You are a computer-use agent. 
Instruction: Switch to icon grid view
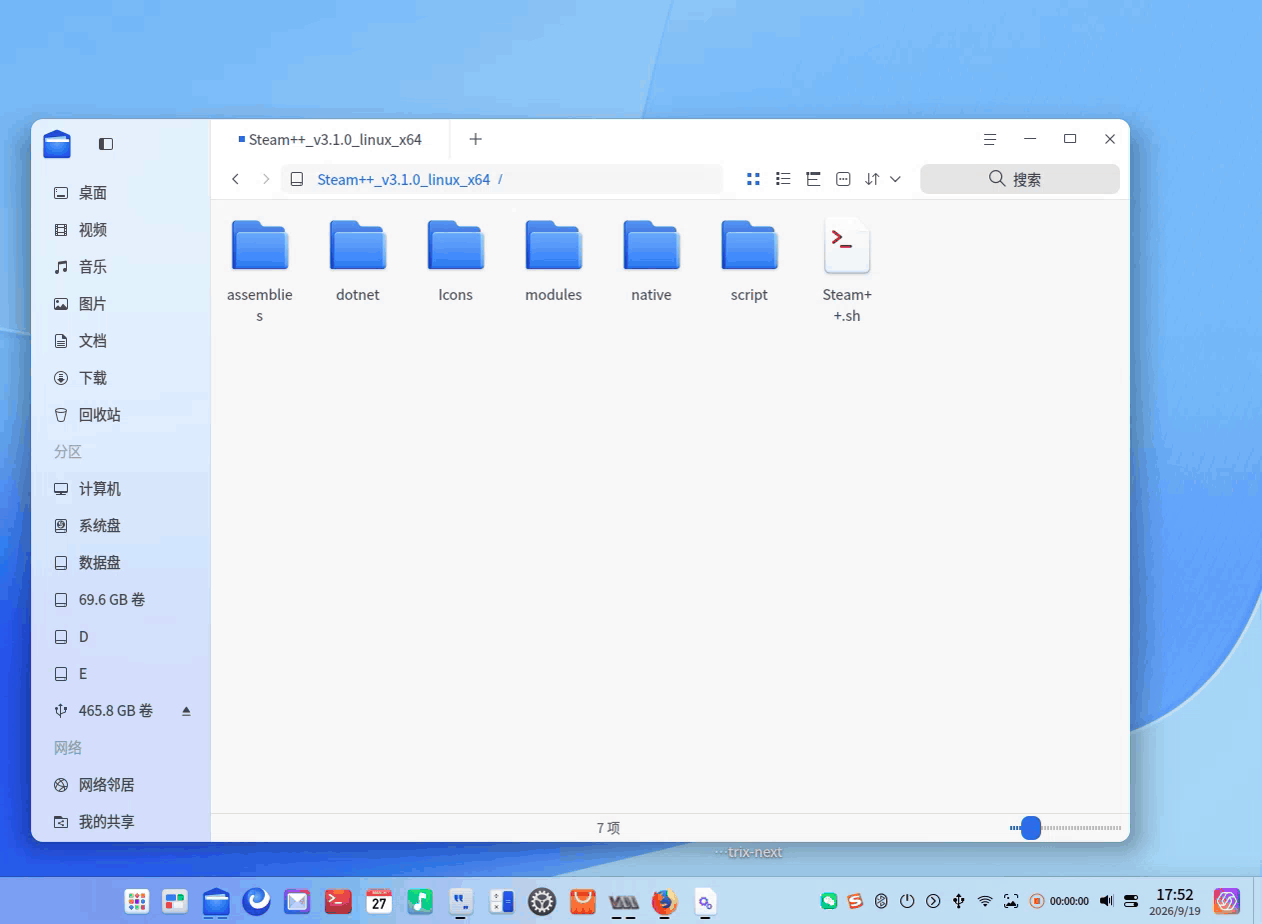click(x=753, y=179)
